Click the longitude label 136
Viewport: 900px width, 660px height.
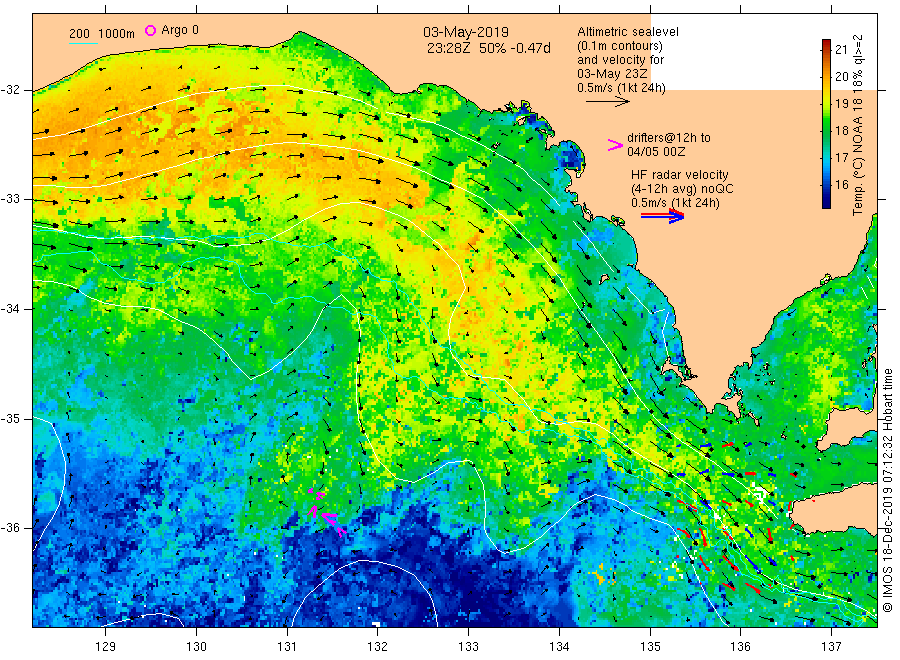click(740, 647)
